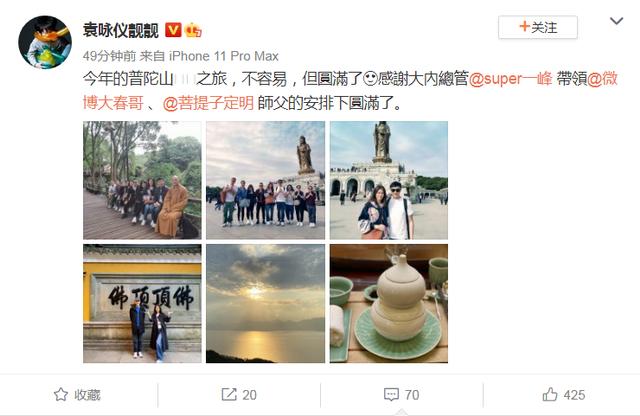
Task: Click the orange V verified badge
Action: tap(173, 30)
